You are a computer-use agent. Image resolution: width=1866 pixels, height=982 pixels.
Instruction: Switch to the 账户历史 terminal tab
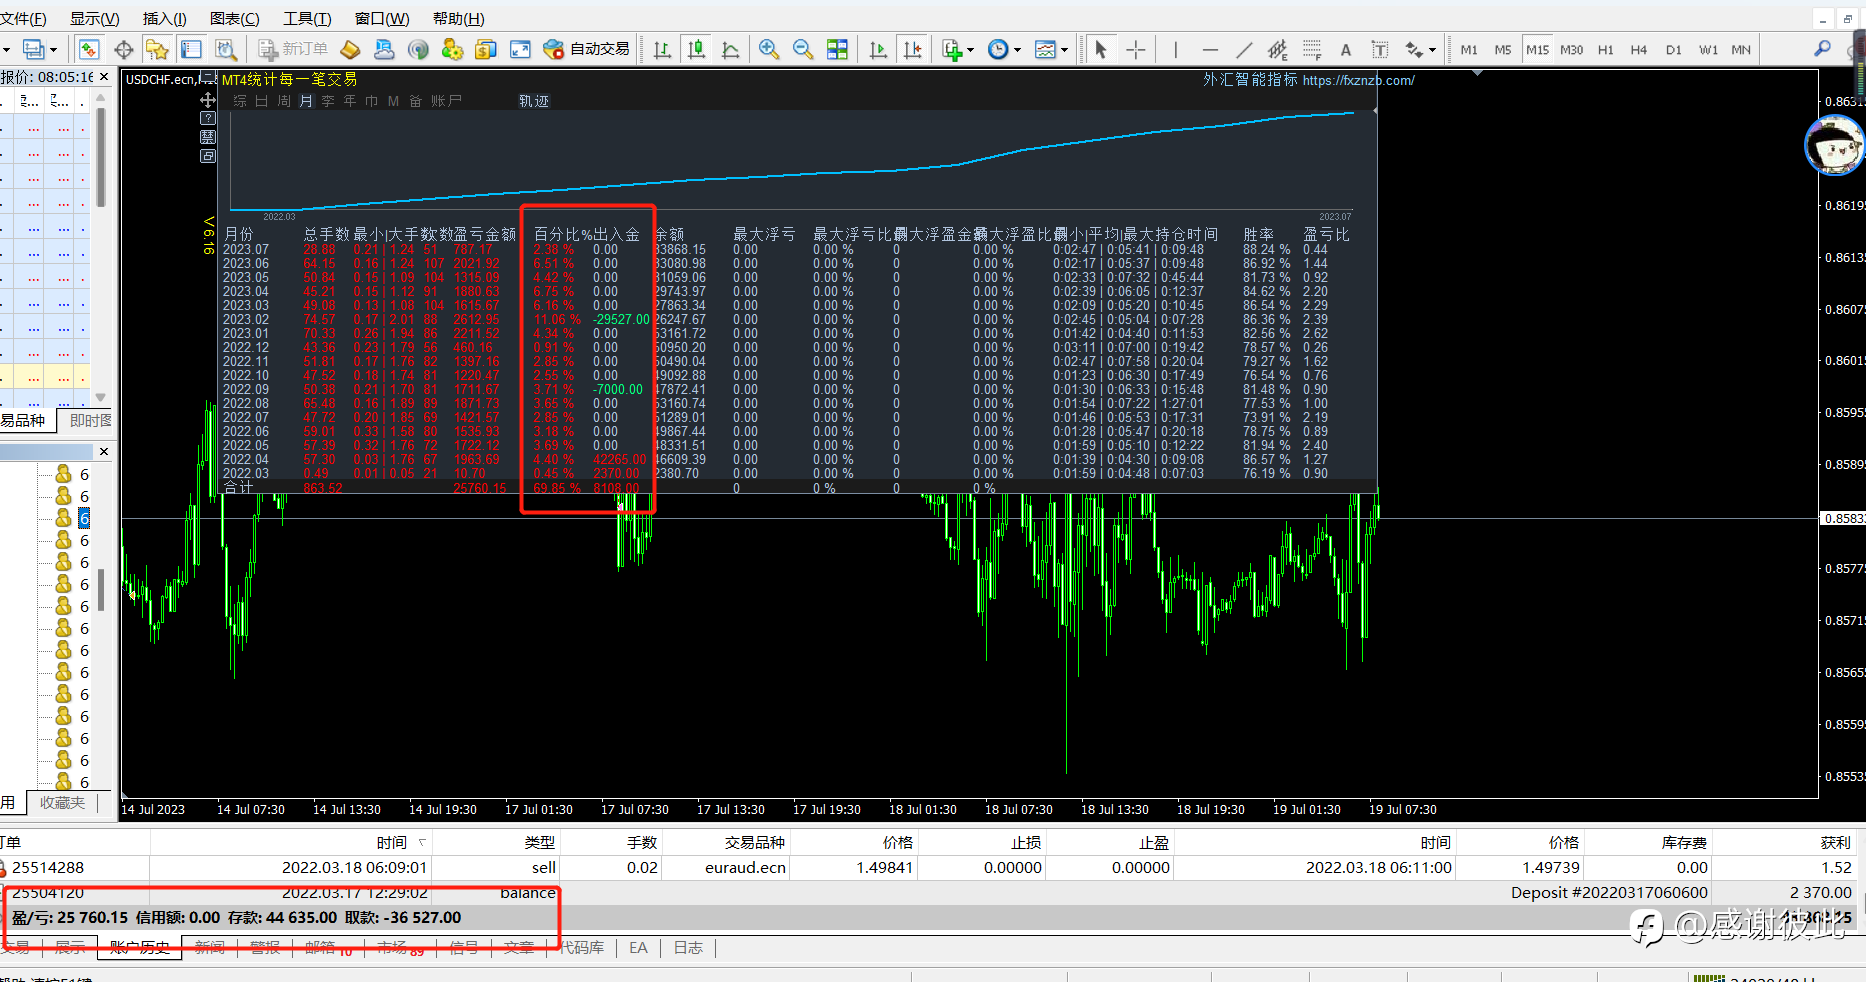[140, 947]
